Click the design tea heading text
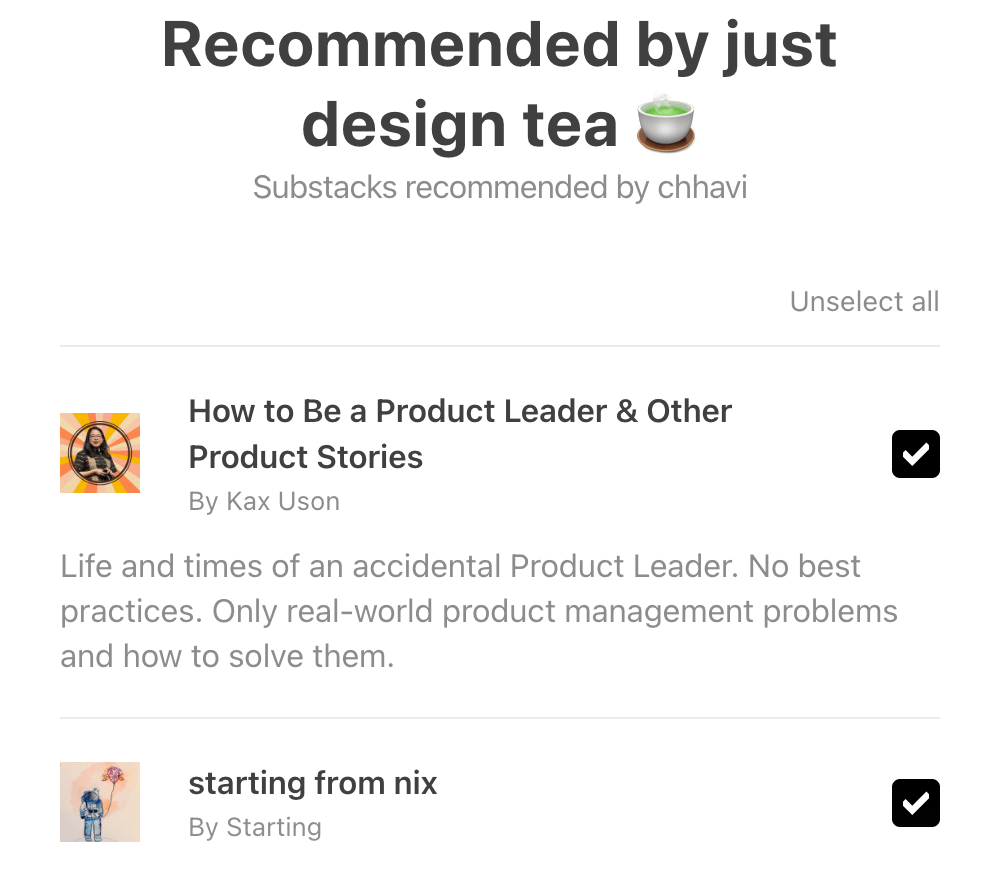 tap(460, 125)
